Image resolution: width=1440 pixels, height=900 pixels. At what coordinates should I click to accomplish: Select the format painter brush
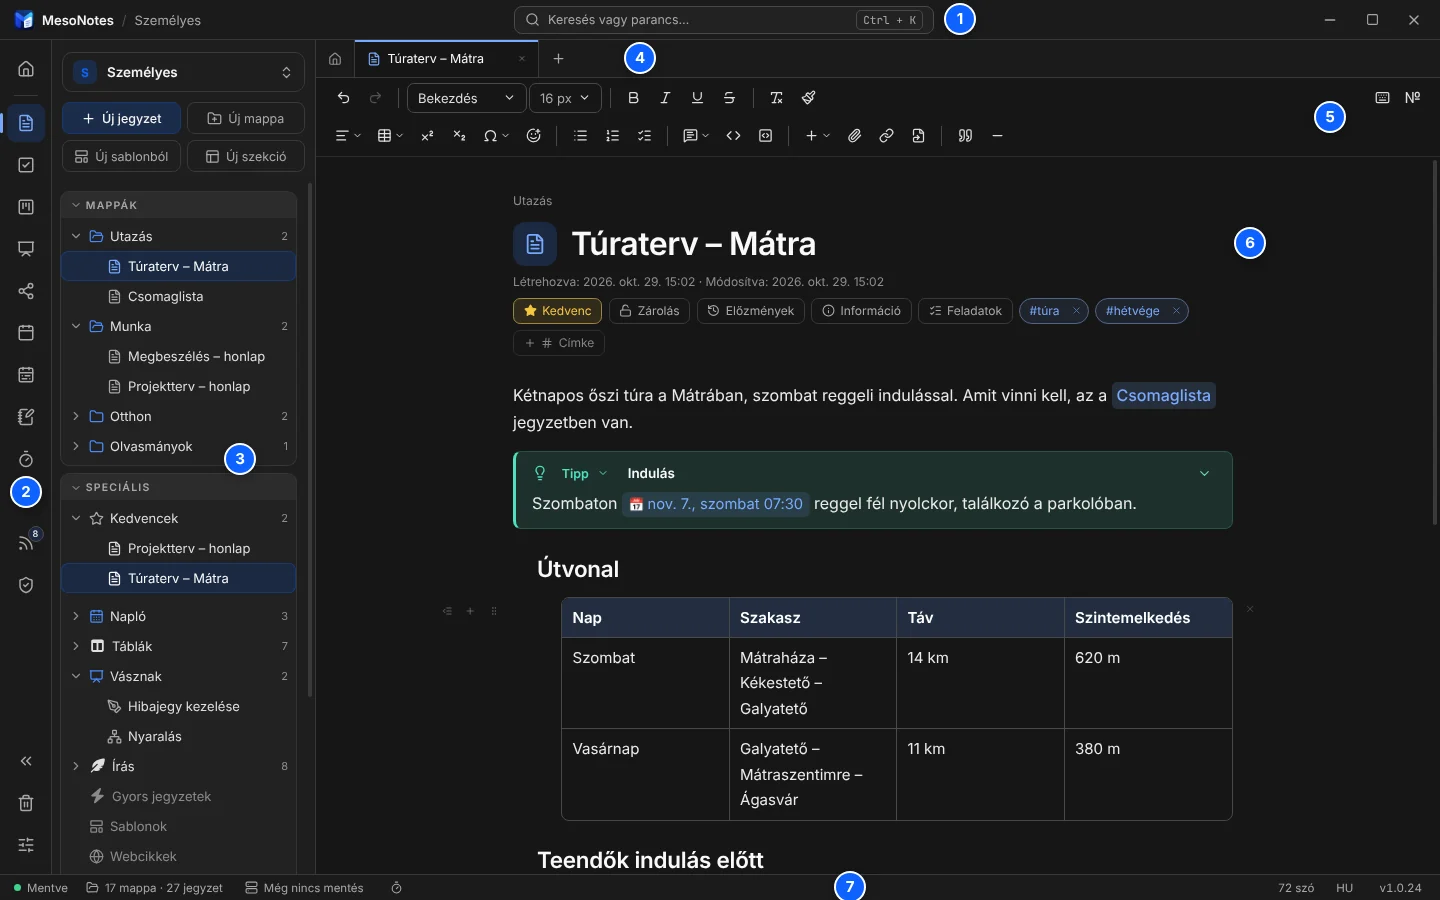pos(808,98)
